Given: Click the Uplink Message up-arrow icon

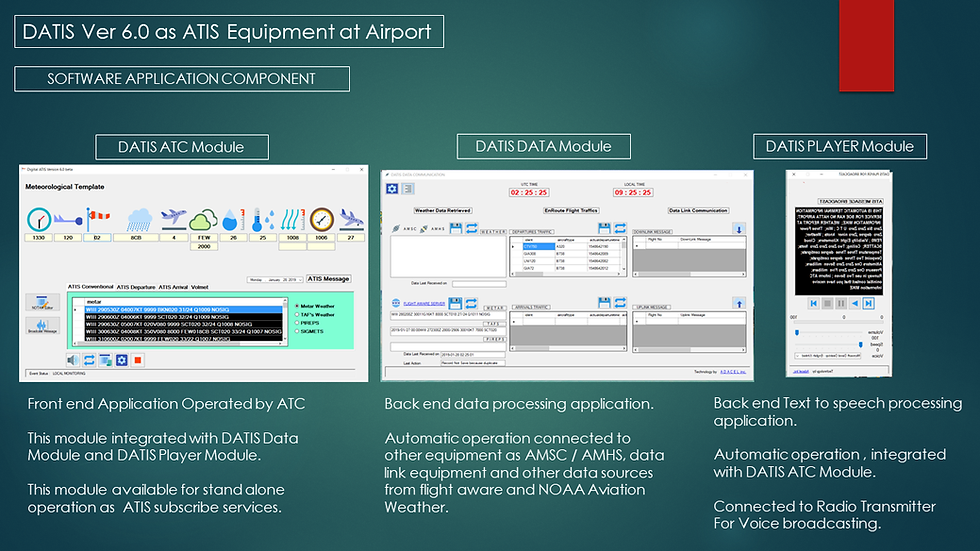Looking at the screenshot, I should [739, 304].
